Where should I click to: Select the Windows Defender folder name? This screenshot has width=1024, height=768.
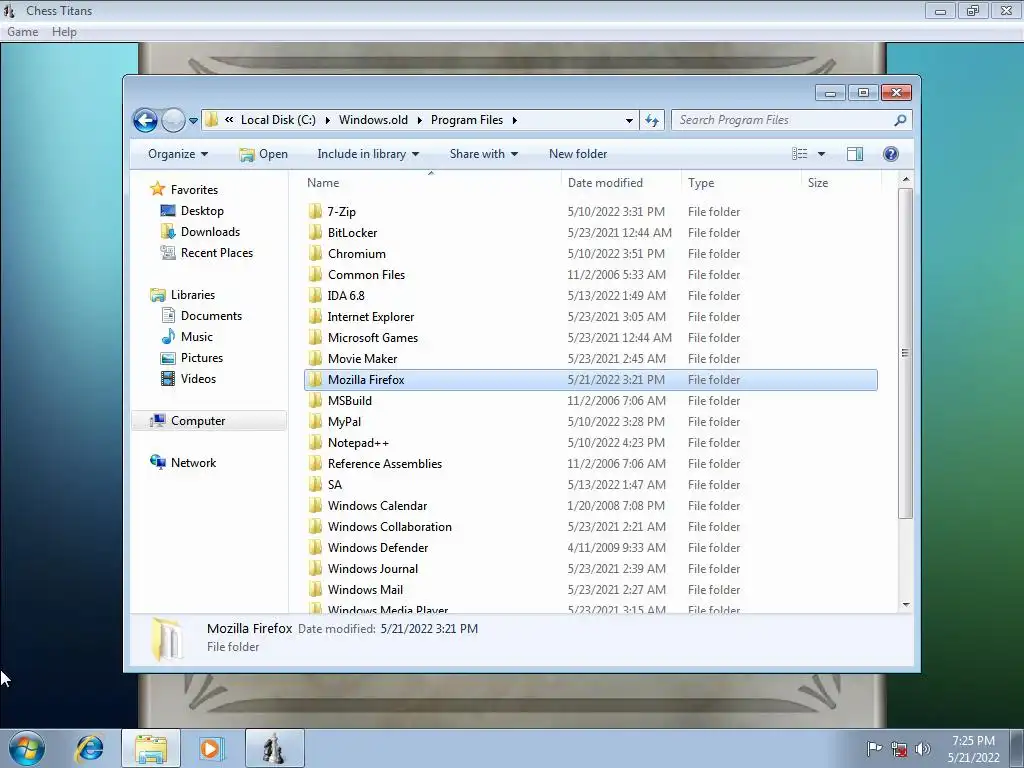pos(378,547)
